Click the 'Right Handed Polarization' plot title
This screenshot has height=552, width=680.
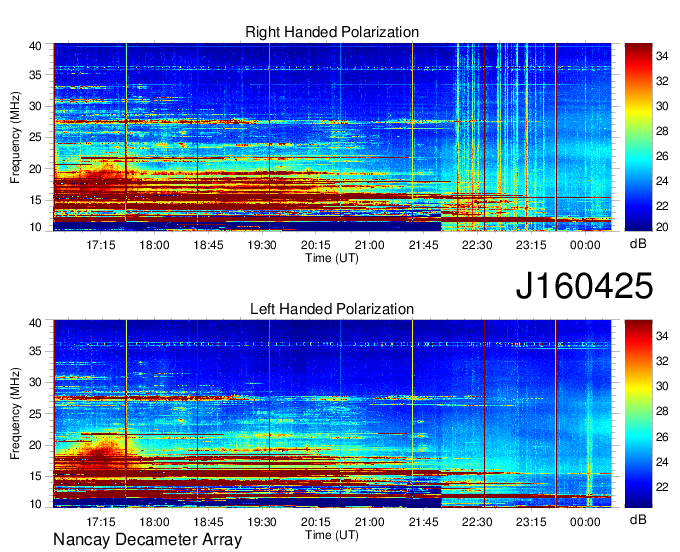(332, 32)
